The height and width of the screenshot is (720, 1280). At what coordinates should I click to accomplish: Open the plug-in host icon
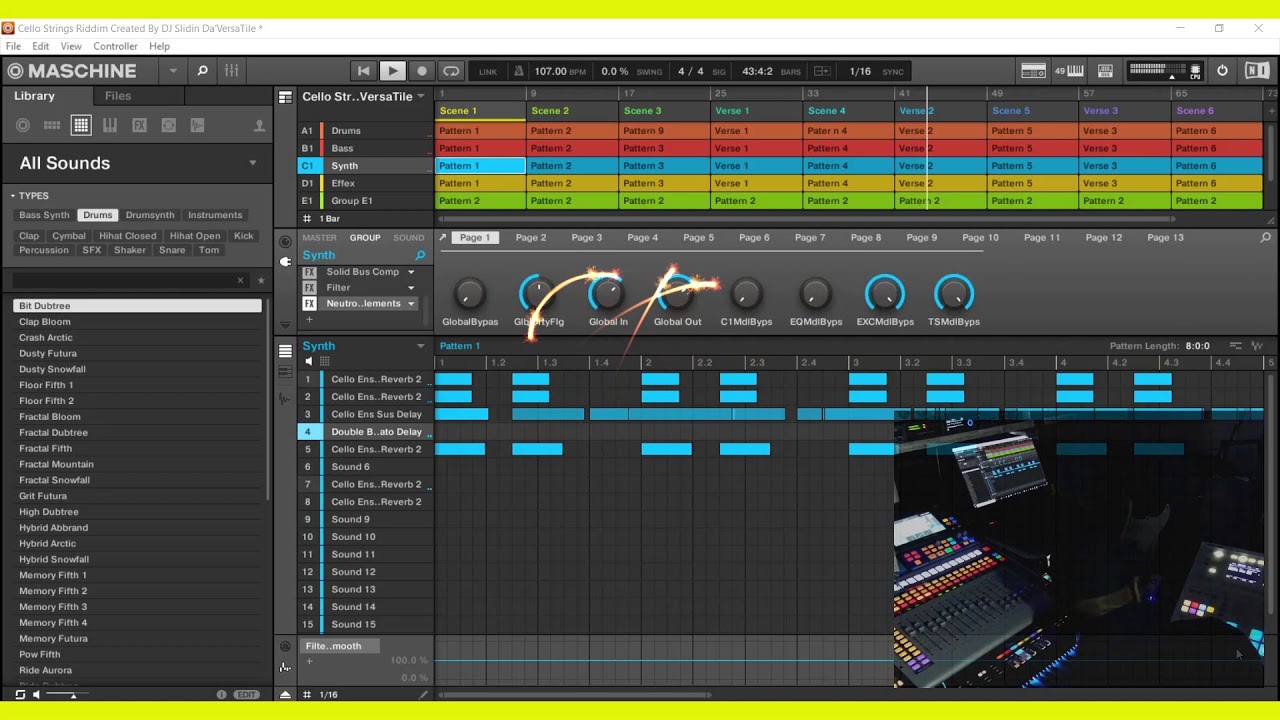click(x=1105, y=71)
